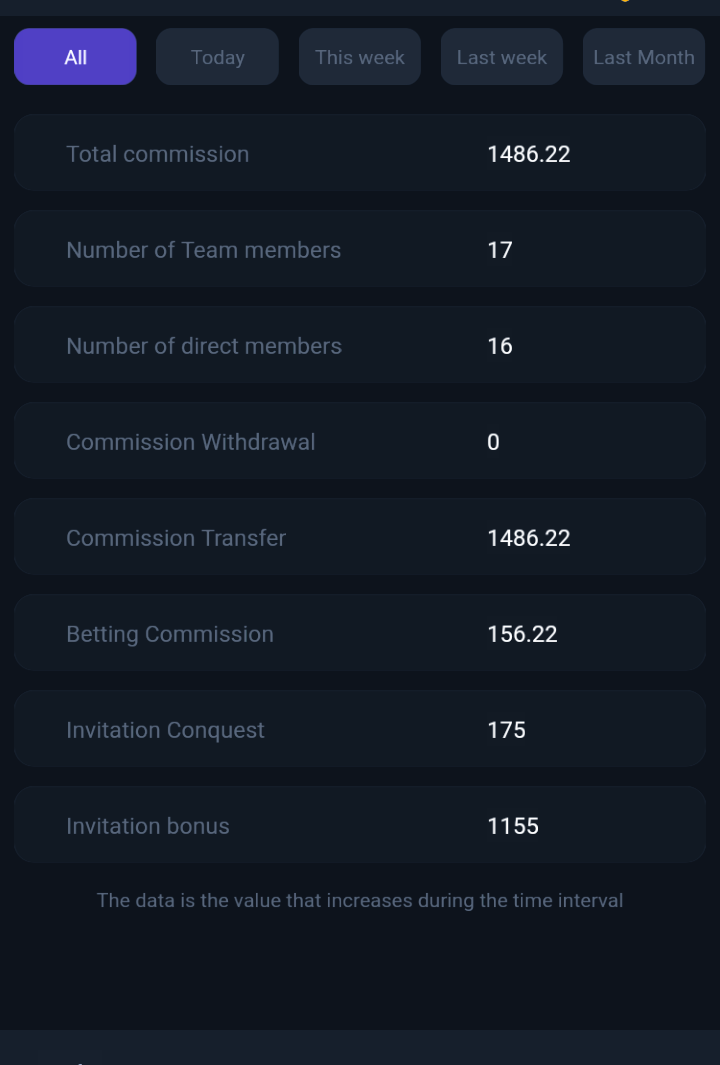
Task: Select the All filter tab
Action: click(x=75, y=57)
